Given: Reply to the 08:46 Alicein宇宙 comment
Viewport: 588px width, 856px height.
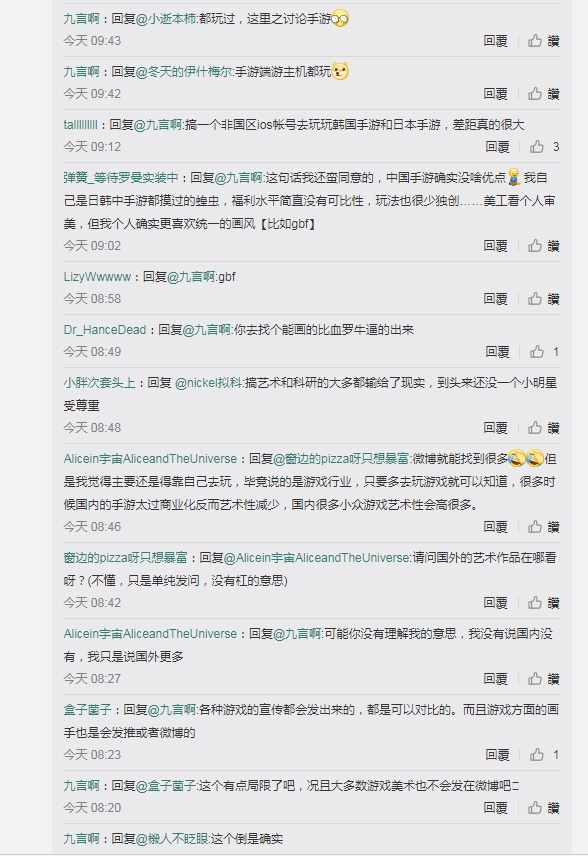Looking at the screenshot, I should point(495,527).
